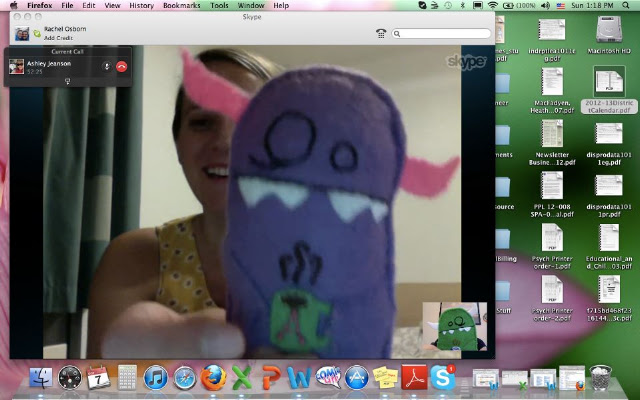The height and width of the screenshot is (400, 640).
Task: Select the indrplrea1011eg.pdf file
Action: click(552, 40)
